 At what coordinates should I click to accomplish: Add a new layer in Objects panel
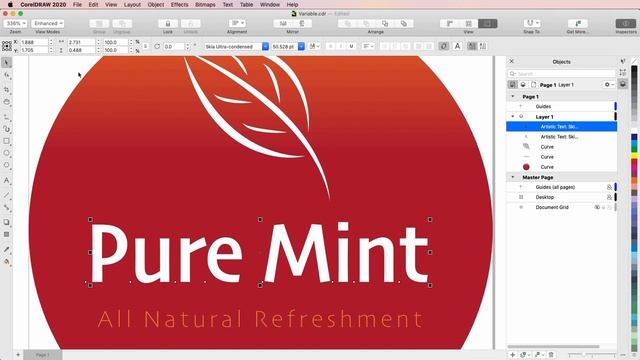click(513, 355)
